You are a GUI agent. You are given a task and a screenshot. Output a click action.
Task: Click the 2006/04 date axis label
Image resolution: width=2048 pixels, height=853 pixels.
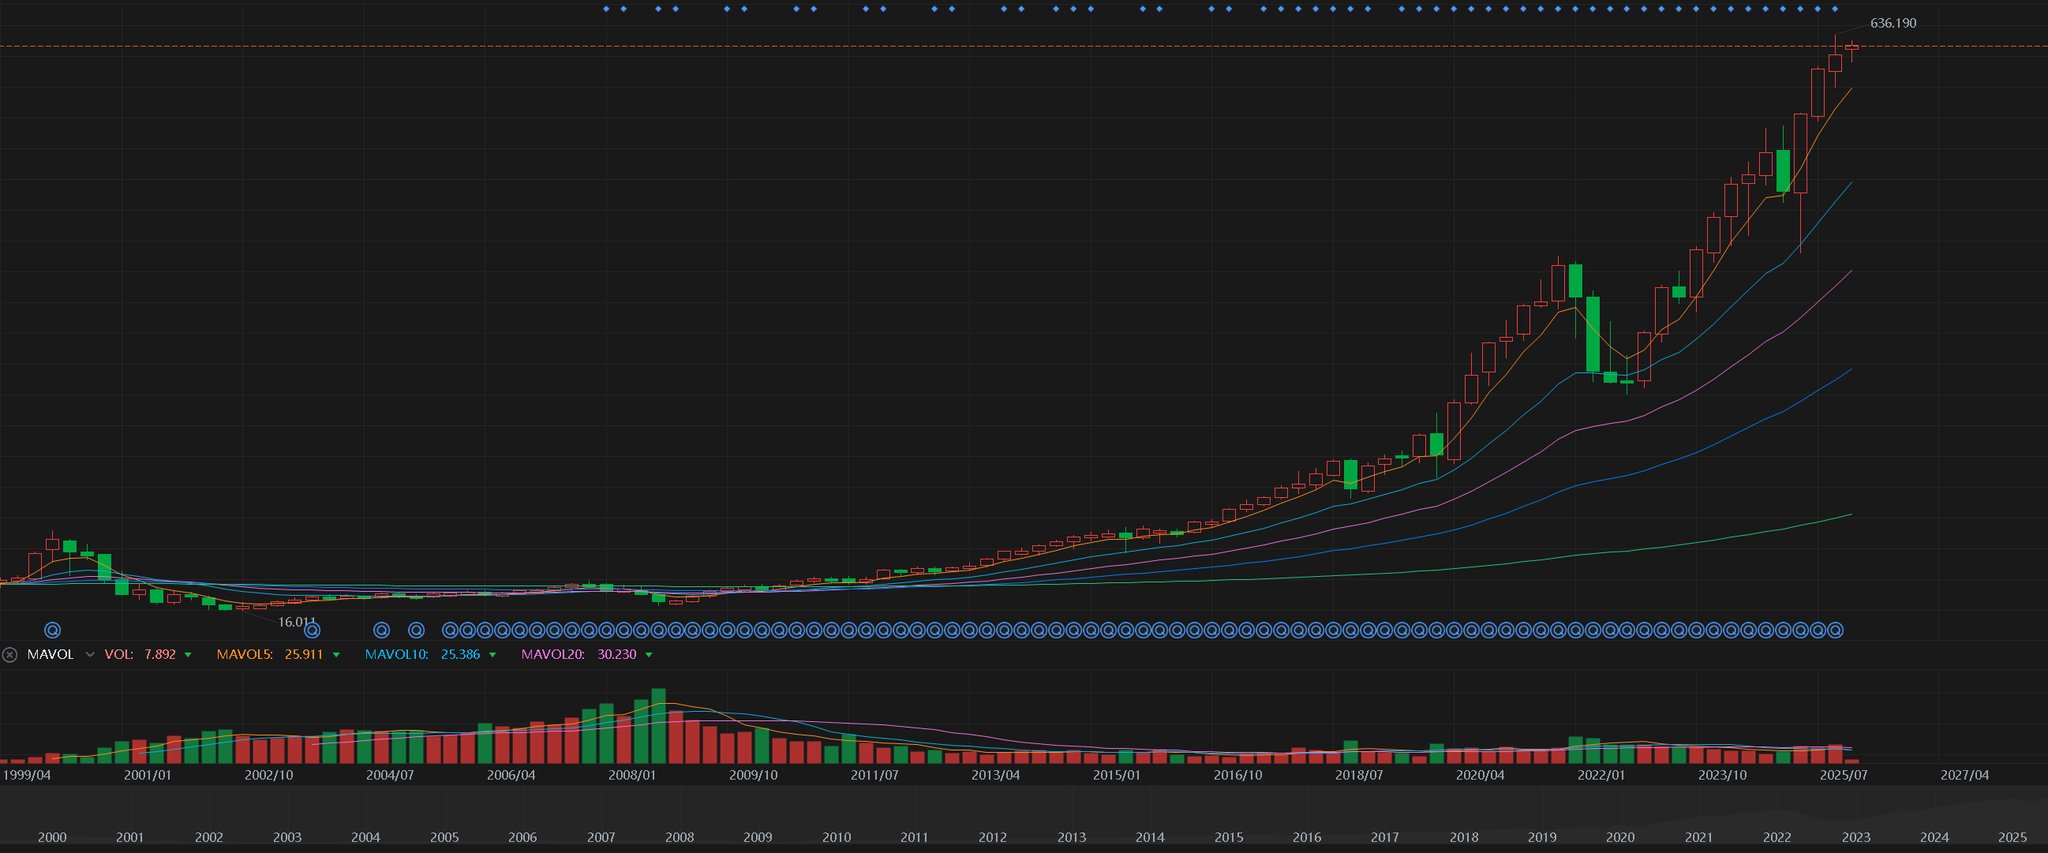pyautogui.click(x=511, y=775)
